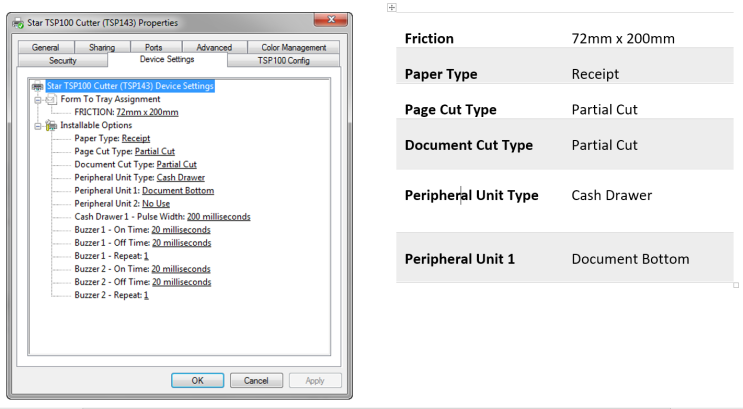Click the Cash Drawer 1 pulse width value
The width and height of the screenshot is (743, 409).
(218, 216)
